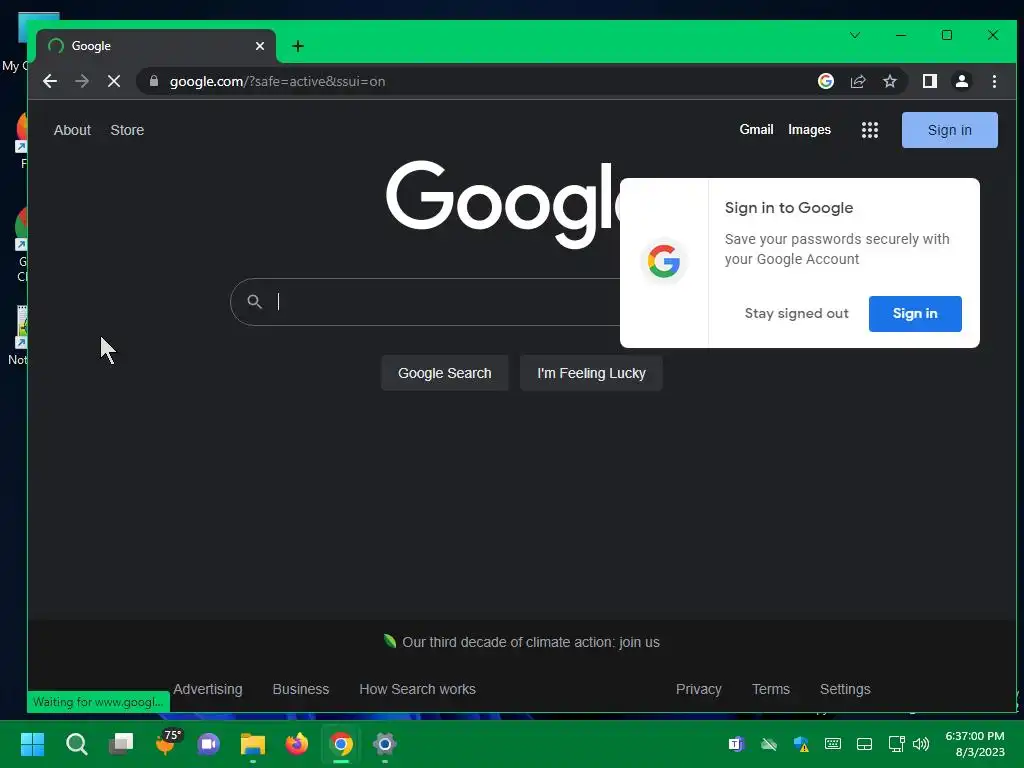
Task: Open the Chat app on the taskbar
Action: [209, 744]
